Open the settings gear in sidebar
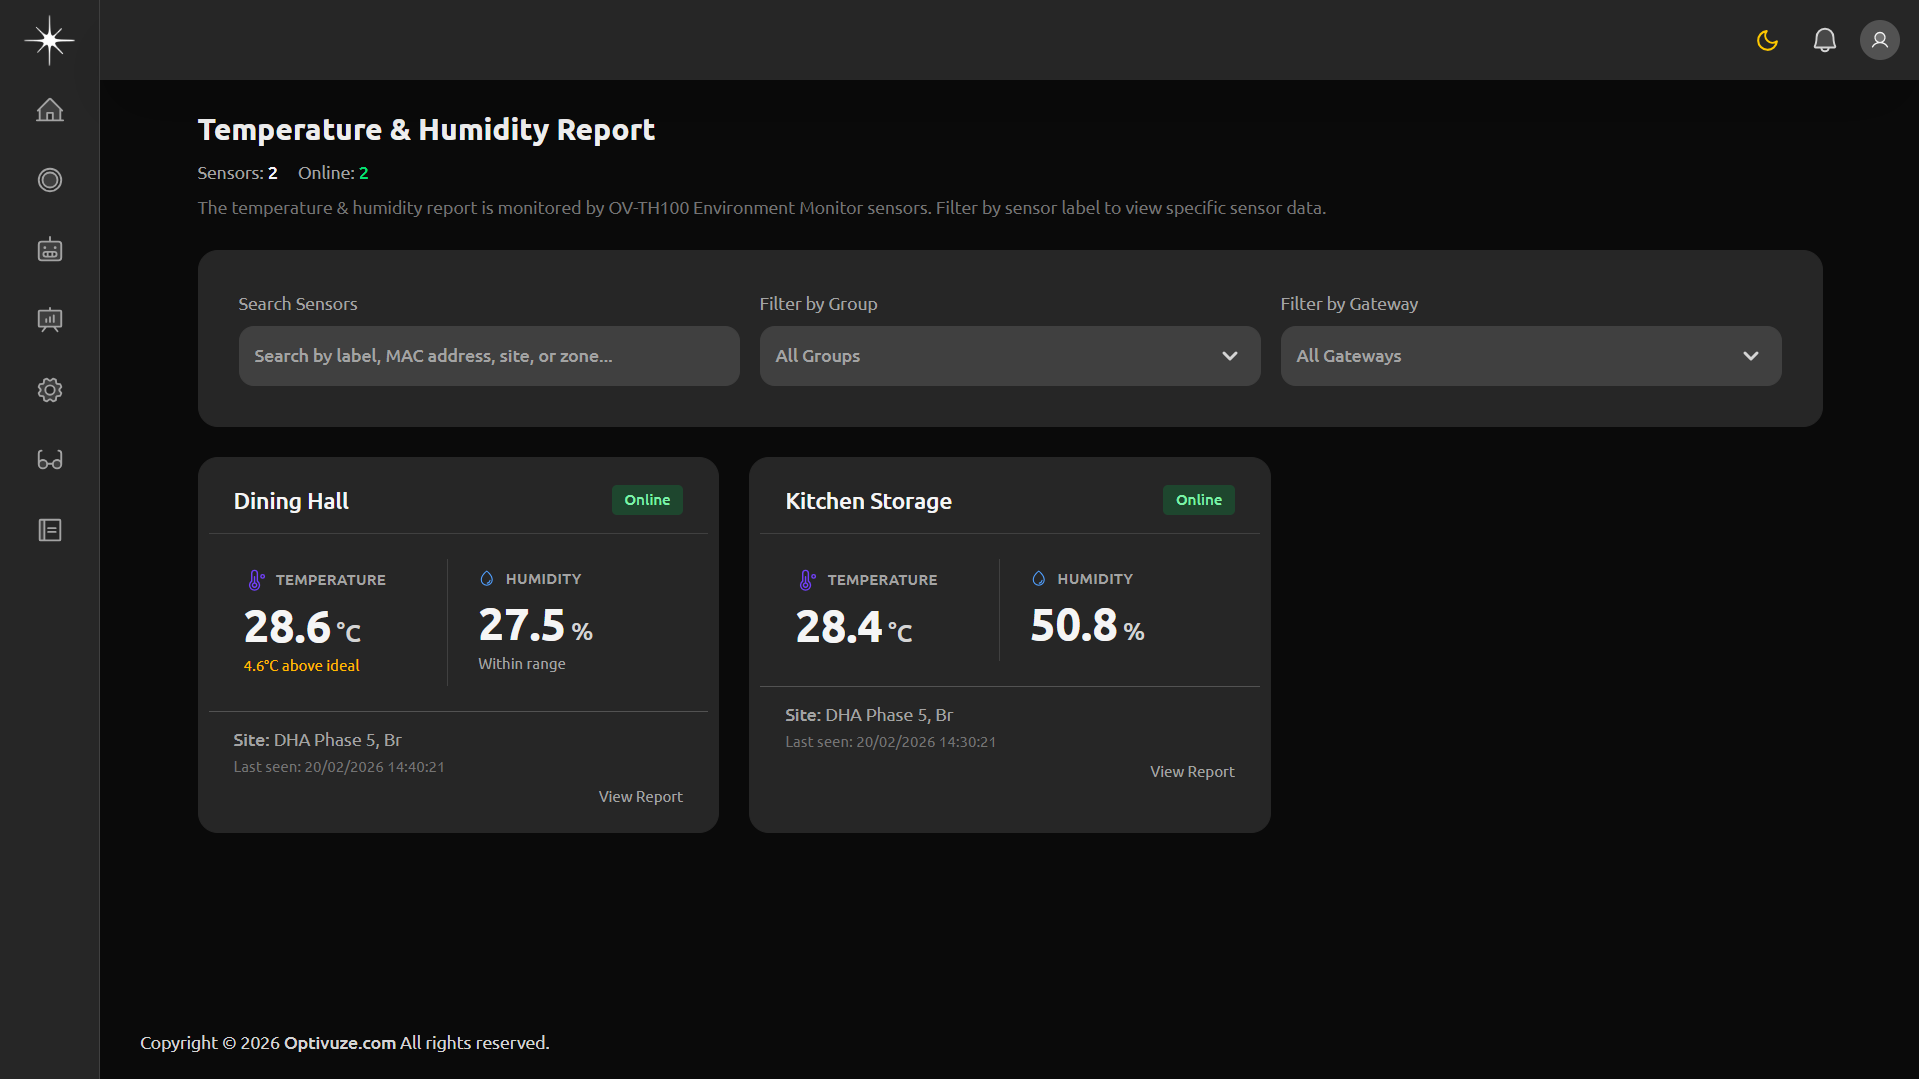Screen dimensions: 1919x1079 49,390
